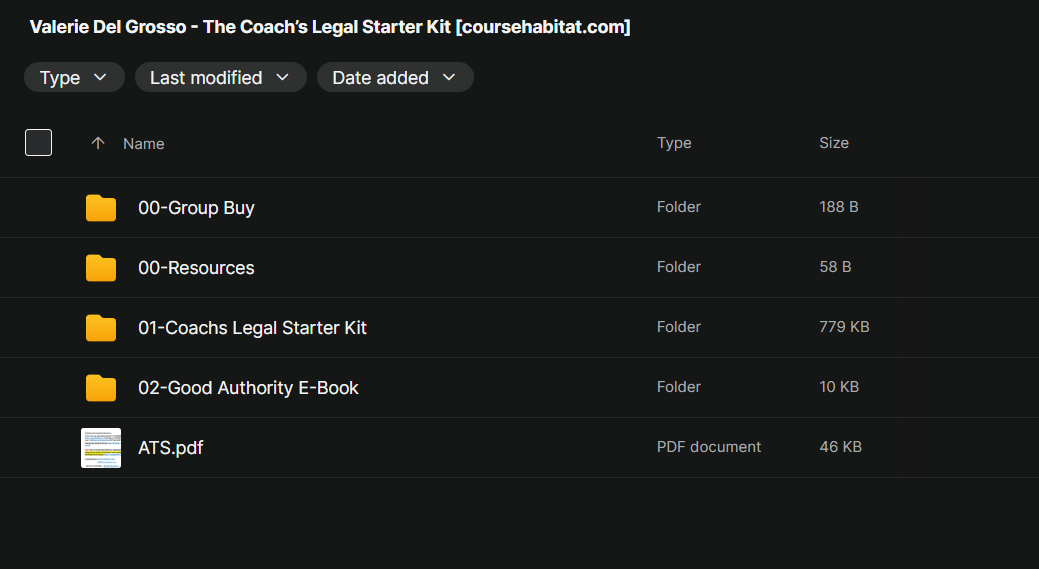
Task: Click the Valerie Del Grosso folder title
Action: pyautogui.click(x=330, y=27)
